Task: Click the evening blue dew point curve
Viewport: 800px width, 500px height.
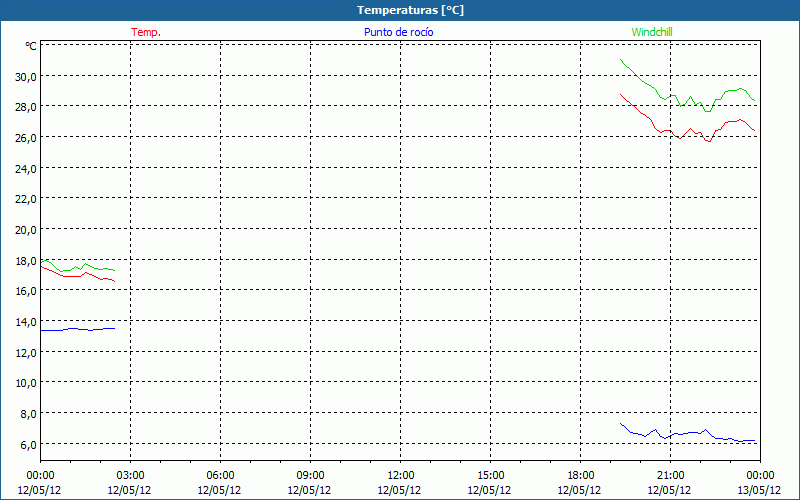Action: tap(687, 433)
